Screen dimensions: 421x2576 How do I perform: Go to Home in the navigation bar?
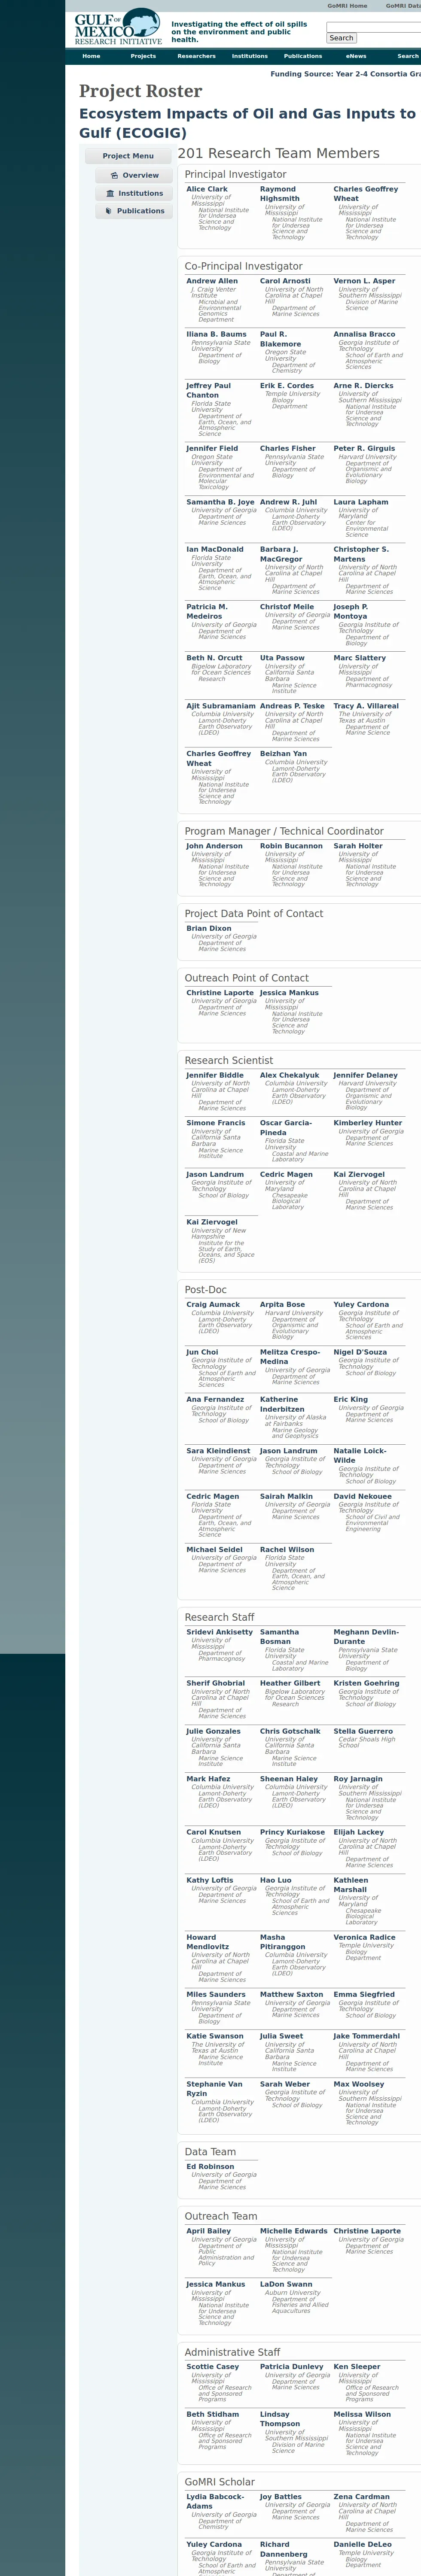tap(91, 56)
